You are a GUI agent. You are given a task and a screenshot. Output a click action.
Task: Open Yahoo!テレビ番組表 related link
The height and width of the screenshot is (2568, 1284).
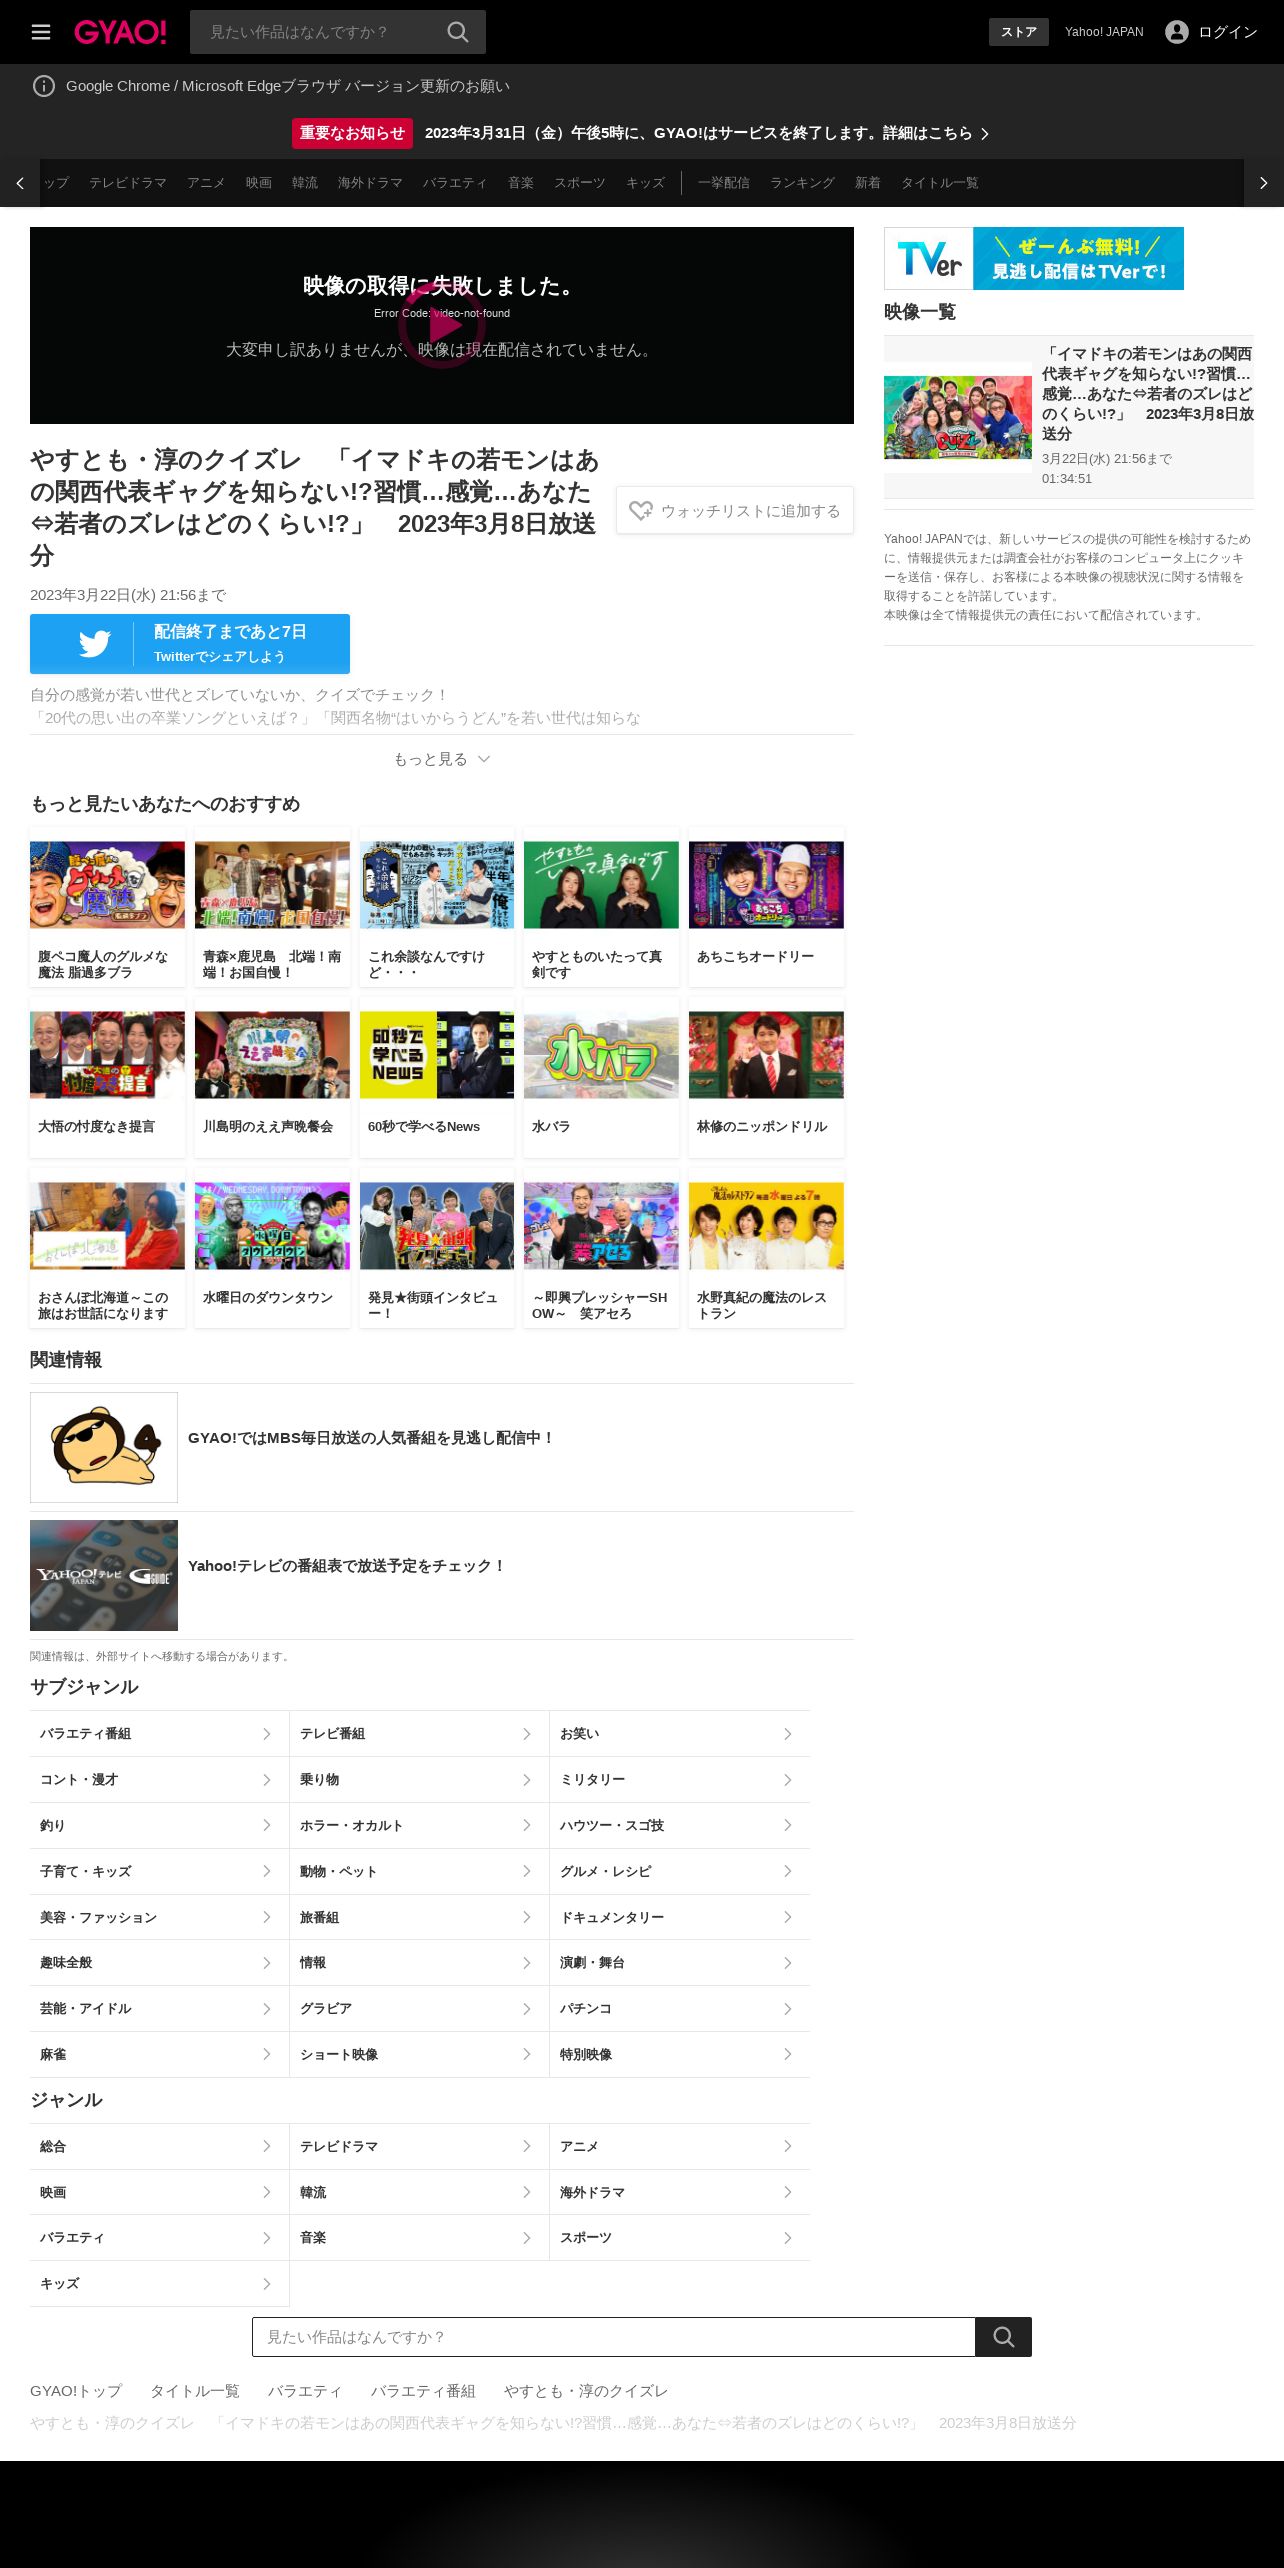(442, 1575)
